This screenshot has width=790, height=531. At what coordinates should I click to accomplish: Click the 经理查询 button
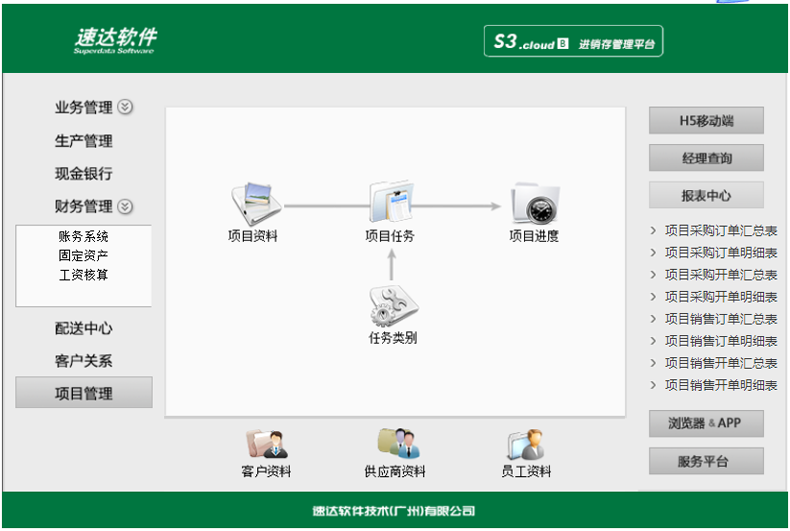(x=706, y=158)
